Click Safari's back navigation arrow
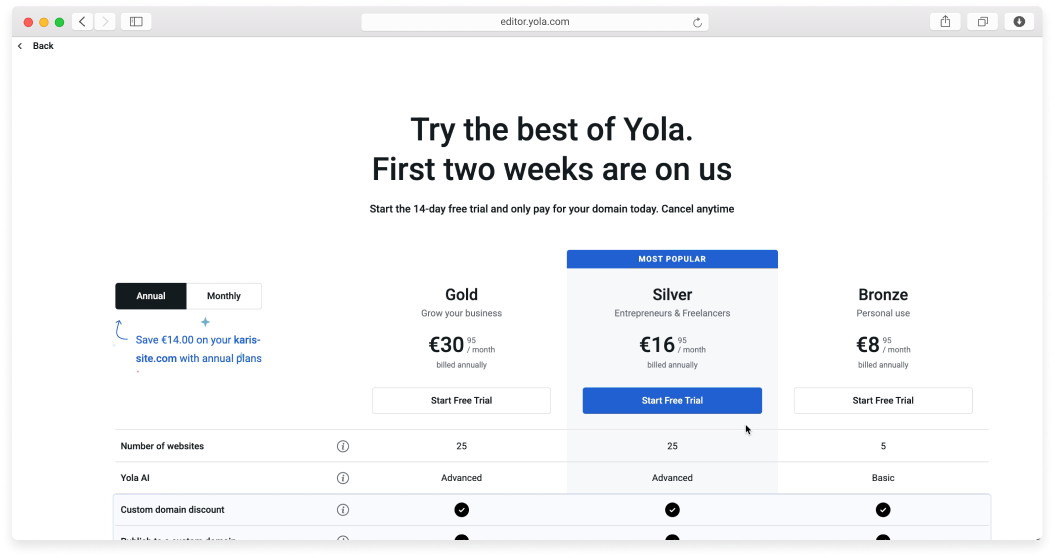 [82, 21]
